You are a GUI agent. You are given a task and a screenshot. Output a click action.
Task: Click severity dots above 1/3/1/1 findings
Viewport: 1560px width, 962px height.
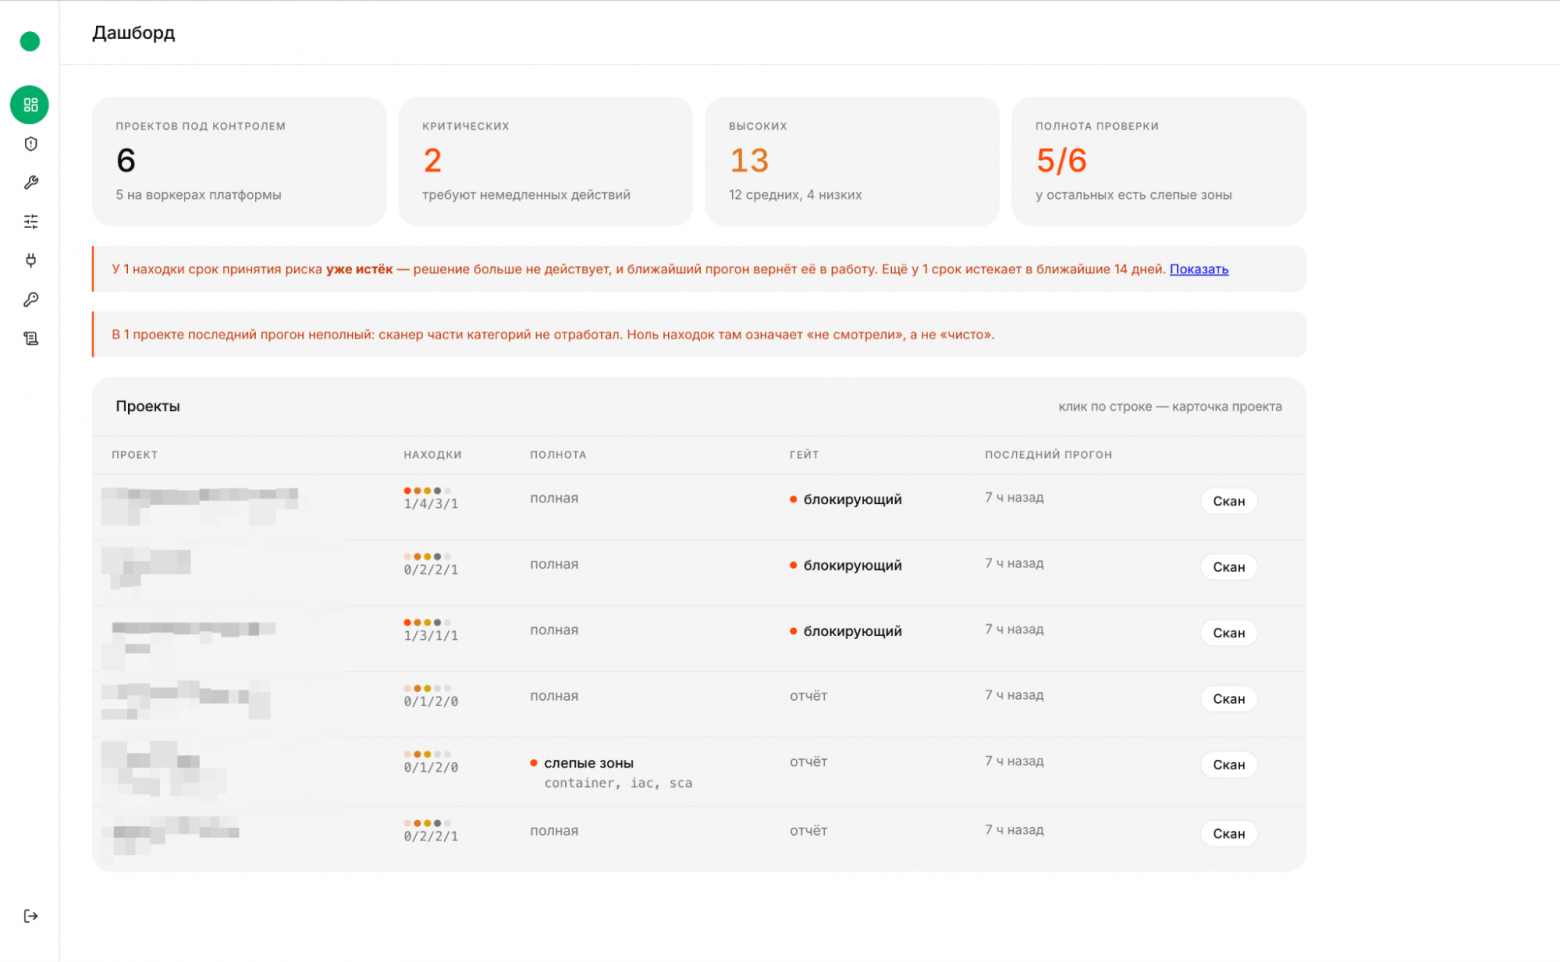(x=427, y=623)
